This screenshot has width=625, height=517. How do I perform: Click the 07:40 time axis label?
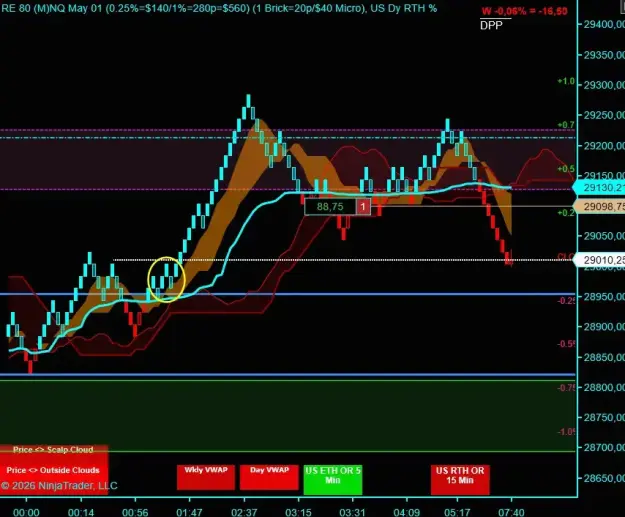coord(511,512)
